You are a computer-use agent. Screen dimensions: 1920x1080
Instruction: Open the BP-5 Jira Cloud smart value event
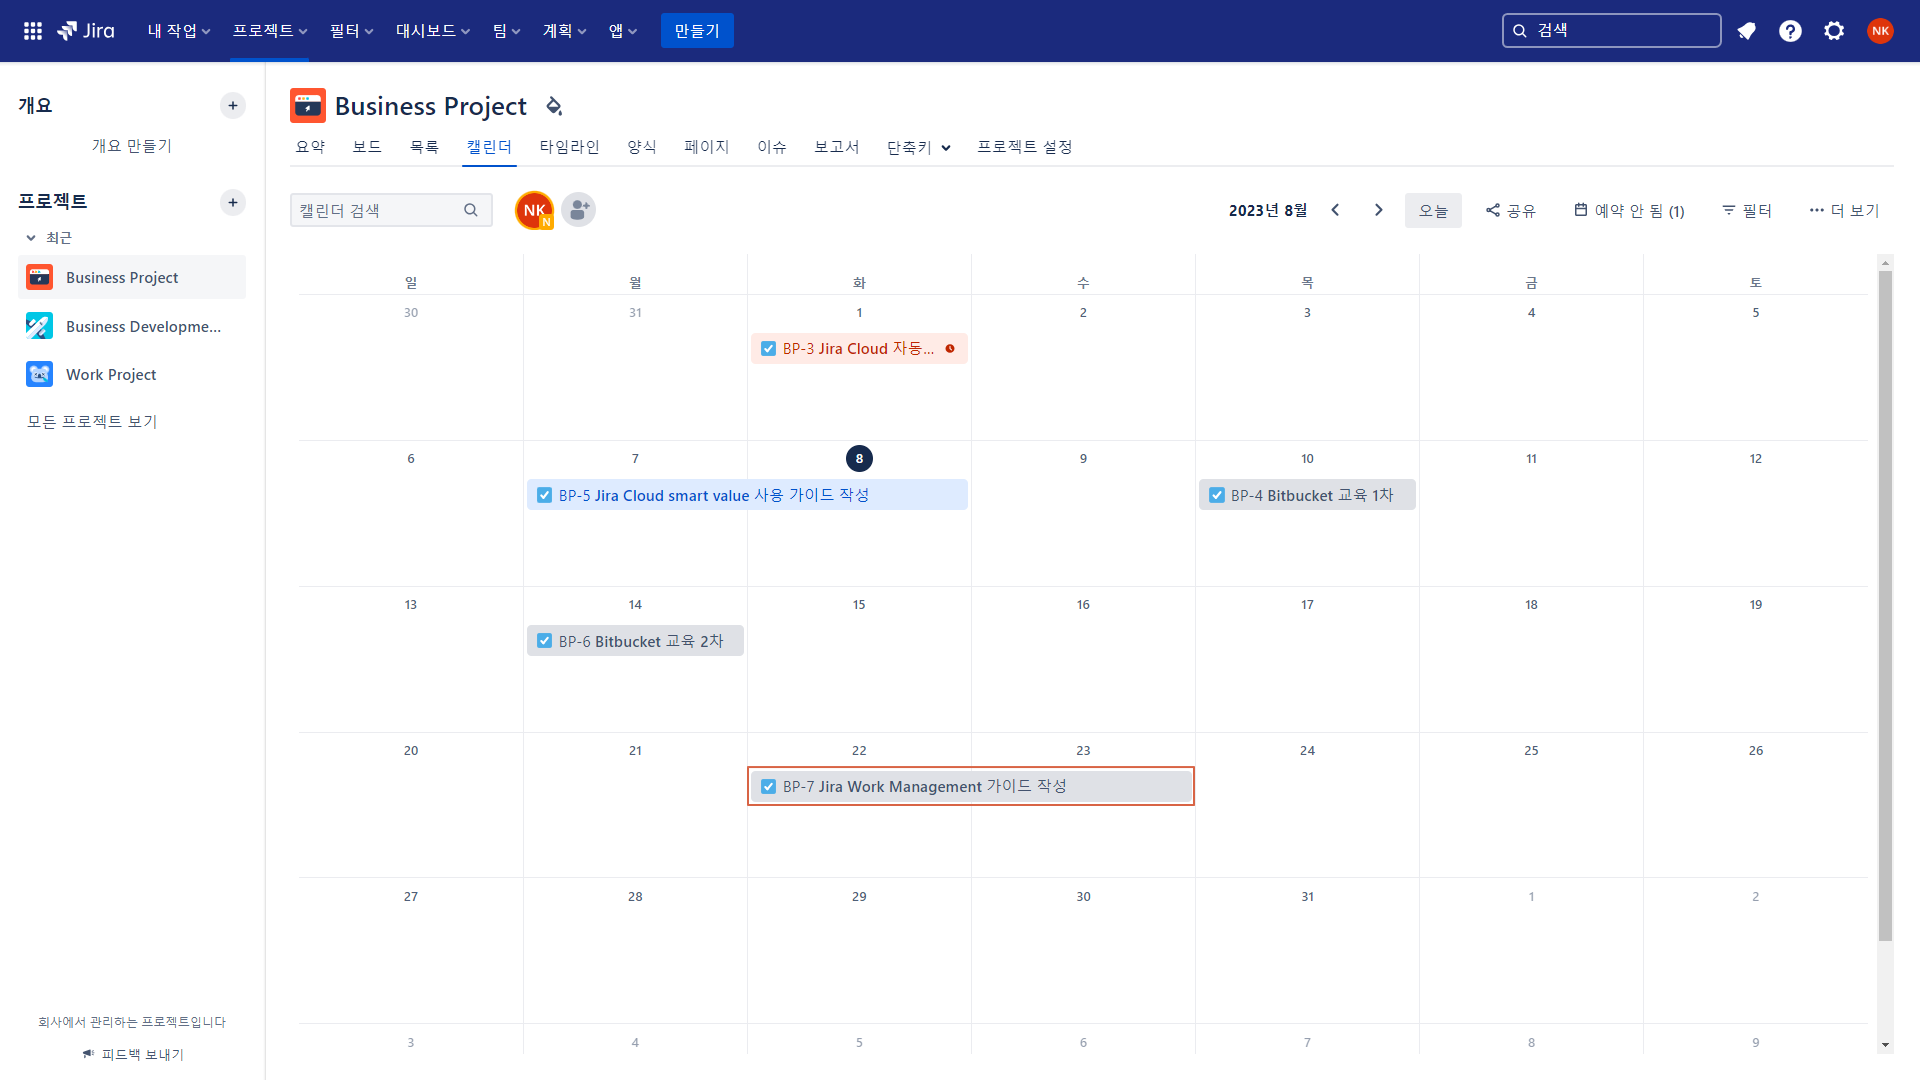click(x=747, y=495)
